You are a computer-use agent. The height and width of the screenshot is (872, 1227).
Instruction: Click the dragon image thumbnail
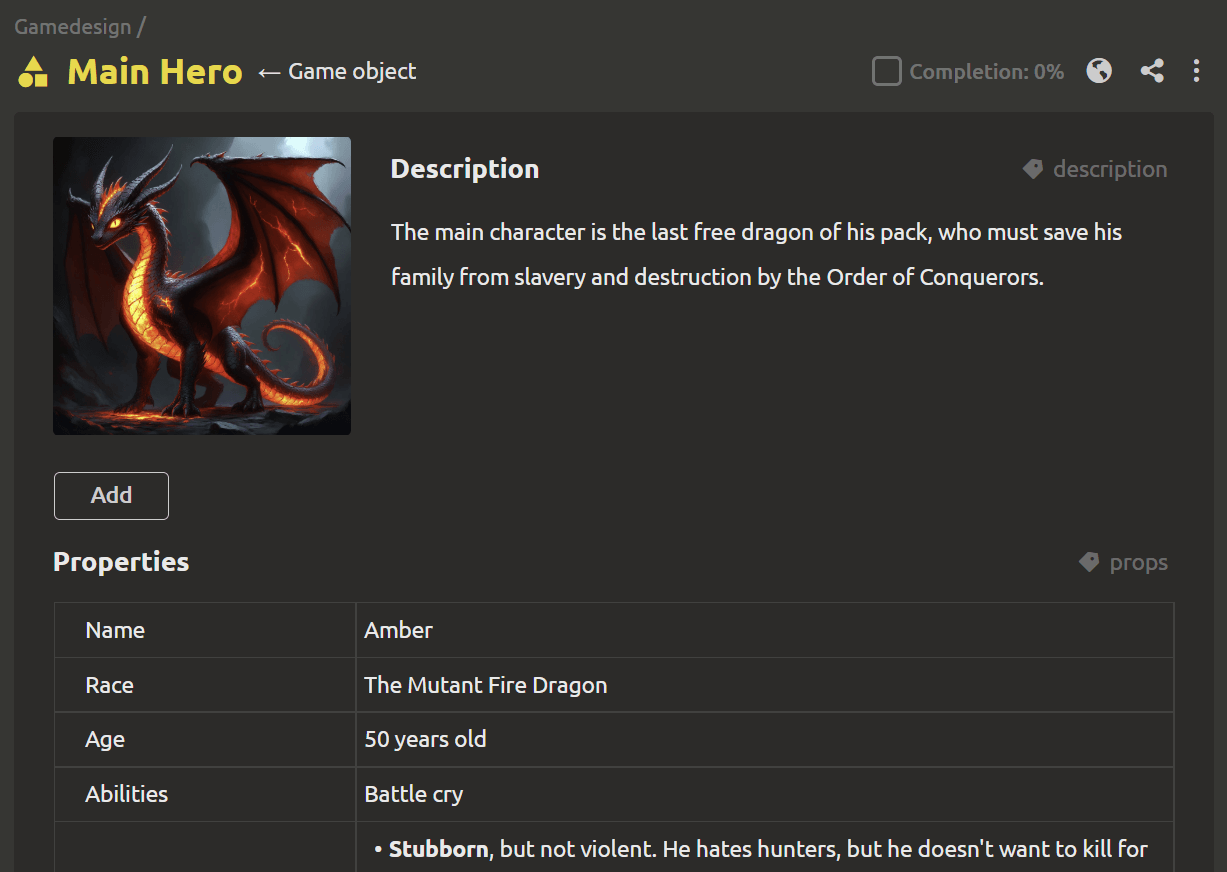[x=202, y=286]
